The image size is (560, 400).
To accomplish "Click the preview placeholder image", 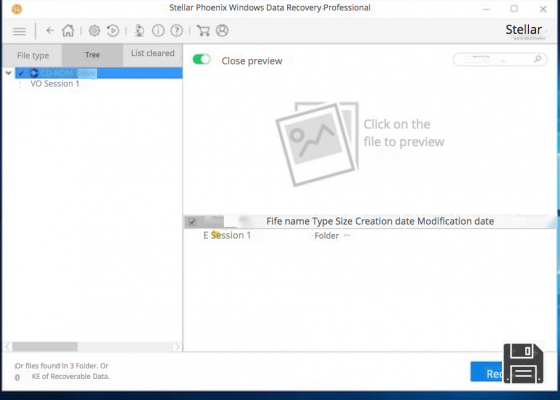I will (x=317, y=144).
